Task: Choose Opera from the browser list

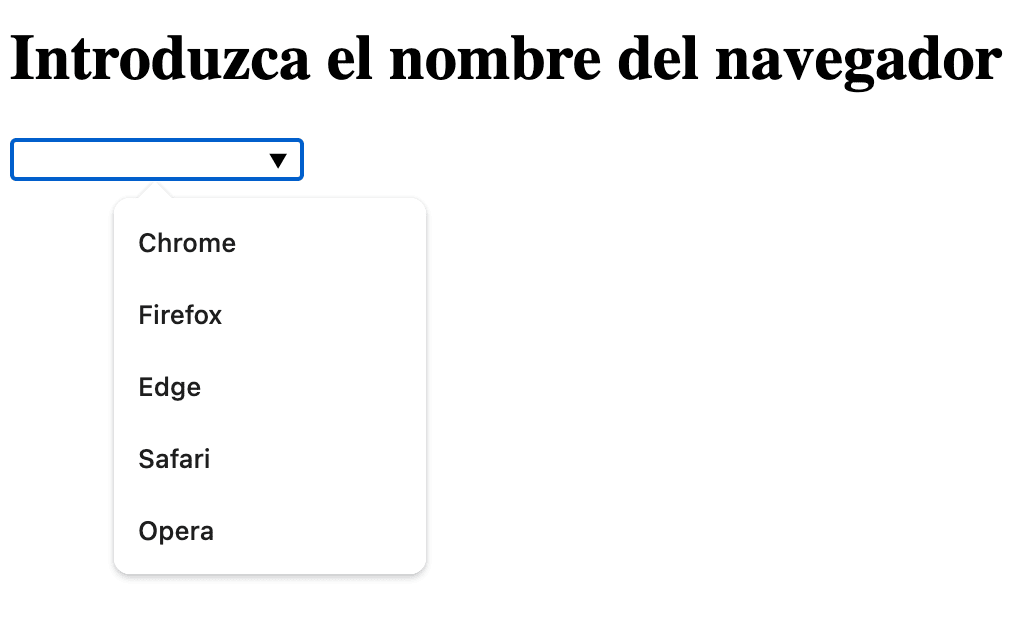Action: click(x=176, y=532)
